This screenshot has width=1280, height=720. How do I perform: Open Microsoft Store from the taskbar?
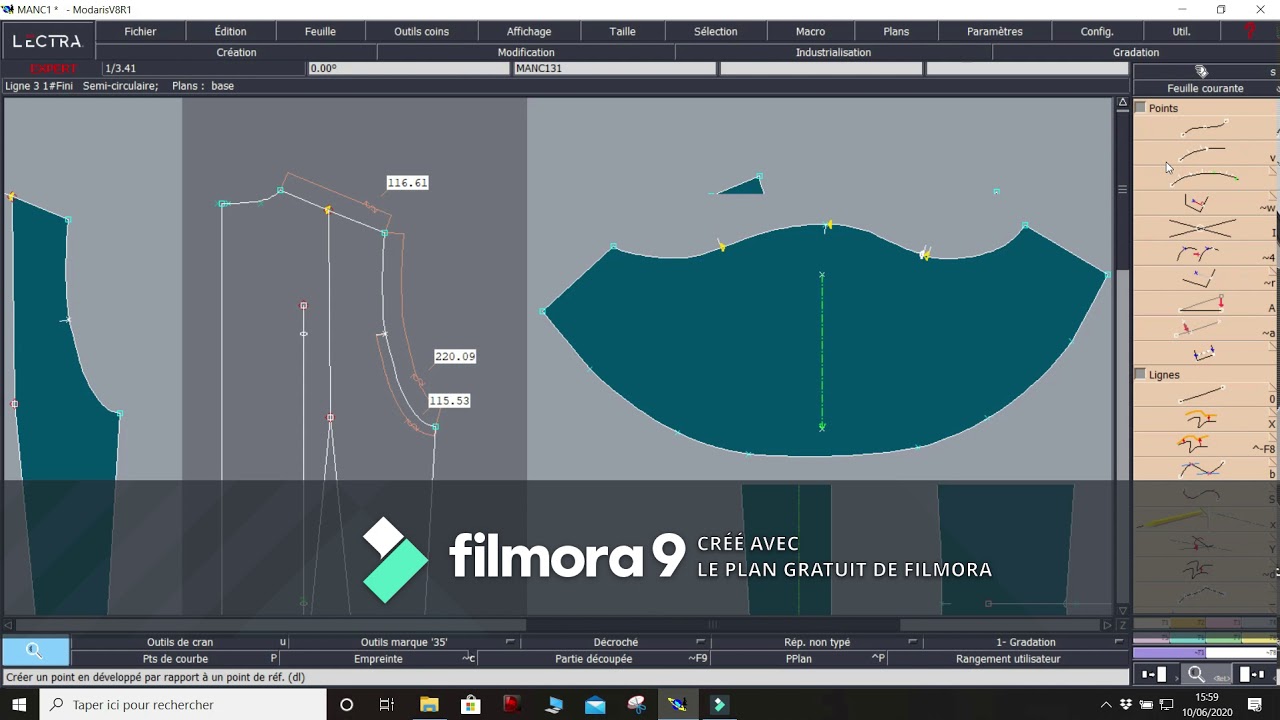(471, 705)
